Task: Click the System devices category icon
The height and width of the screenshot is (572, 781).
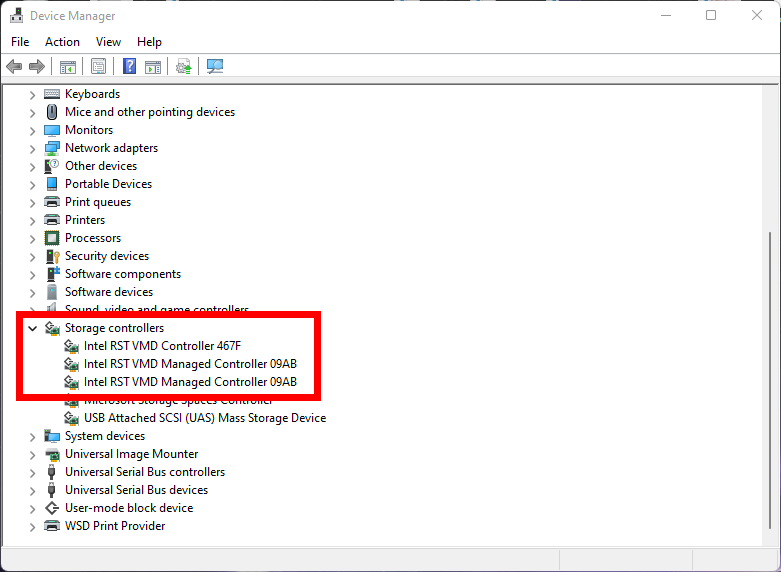Action: tap(52, 436)
